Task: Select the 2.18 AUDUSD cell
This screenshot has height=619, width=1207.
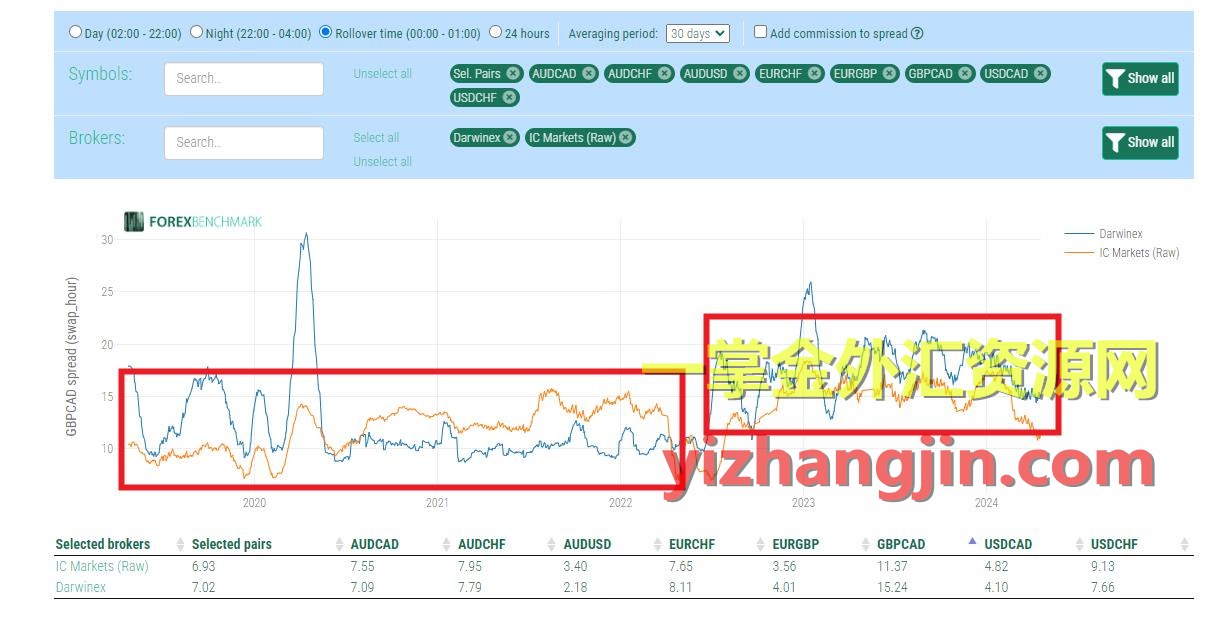Action: [576, 587]
